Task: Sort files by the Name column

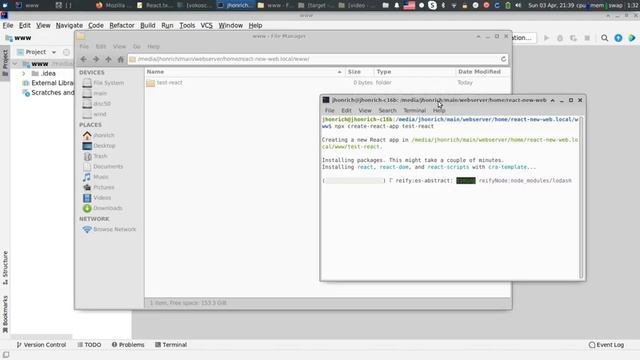Action: pos(244,72)
